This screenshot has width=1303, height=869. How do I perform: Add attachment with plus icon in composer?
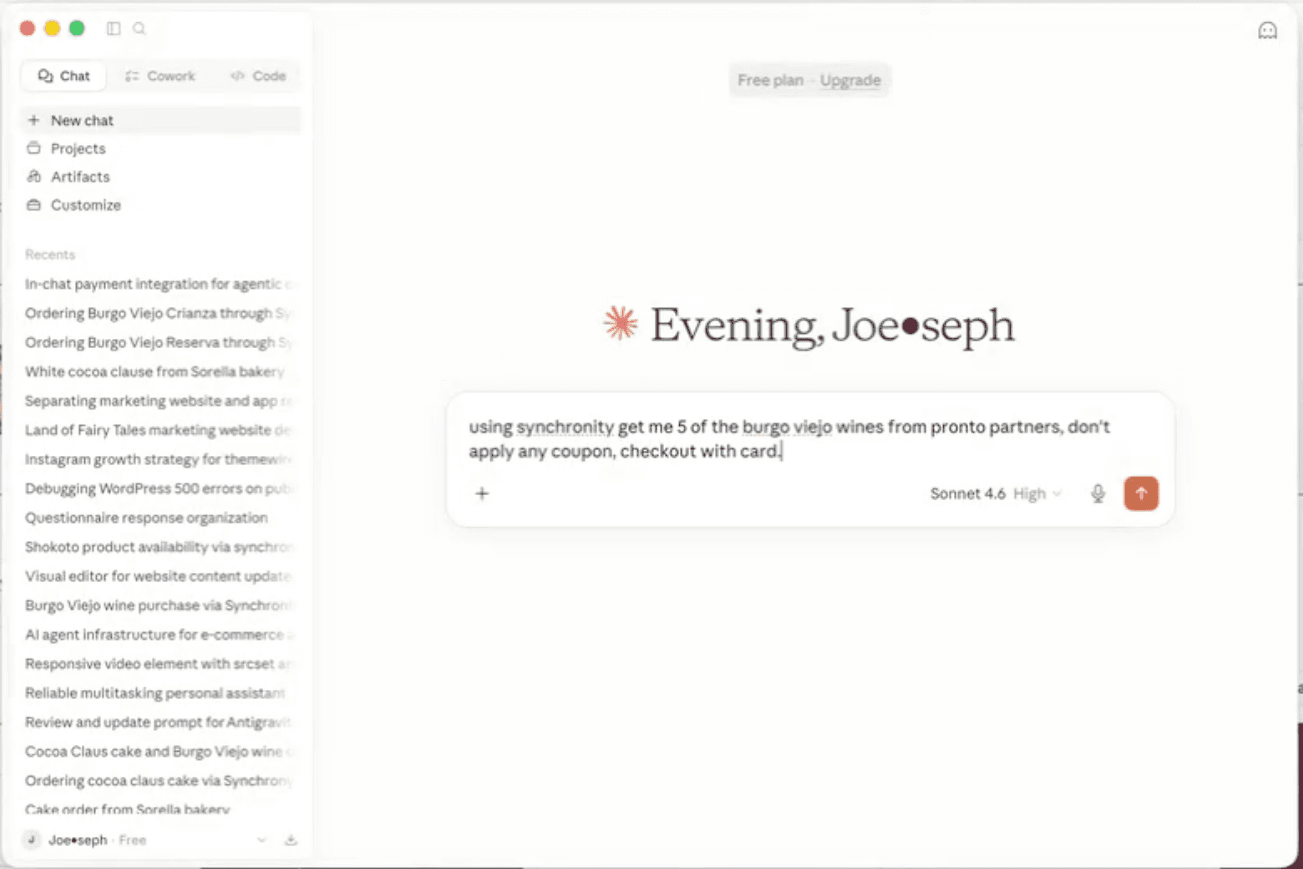pos(482,493)
